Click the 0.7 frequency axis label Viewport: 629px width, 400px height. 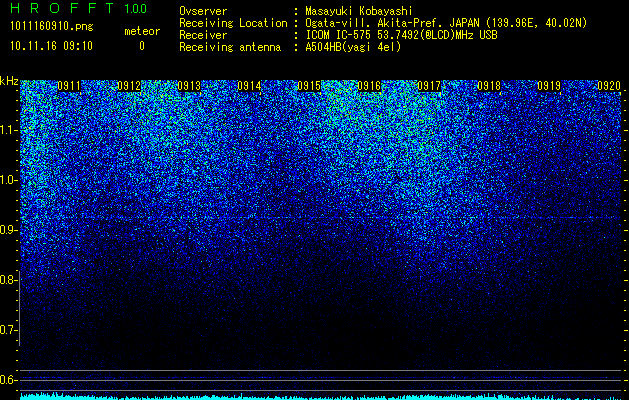pos(9,330)
